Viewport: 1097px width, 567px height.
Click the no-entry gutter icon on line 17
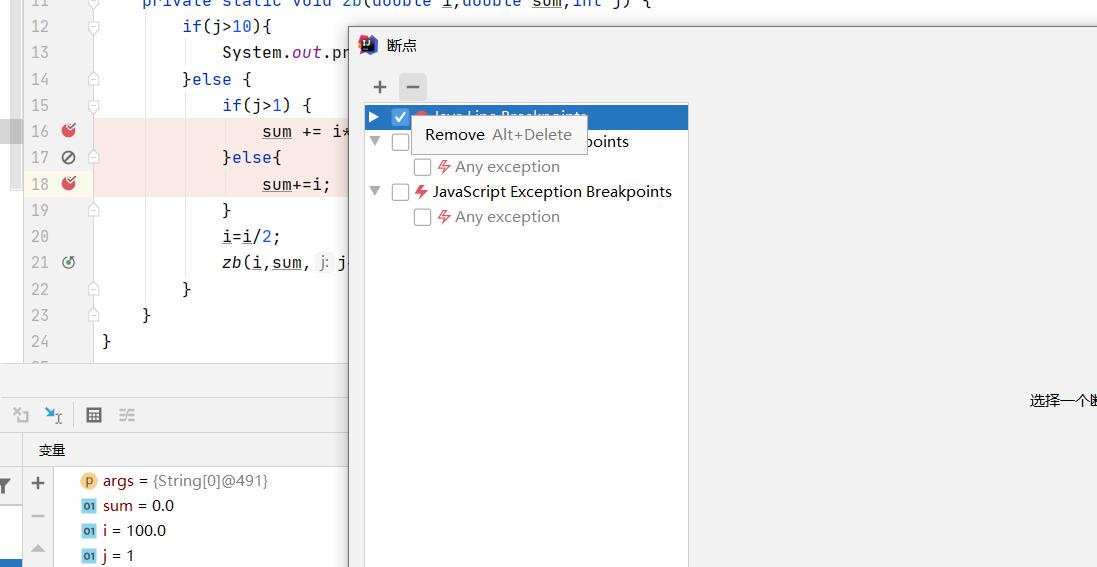[x=69, y=158]
